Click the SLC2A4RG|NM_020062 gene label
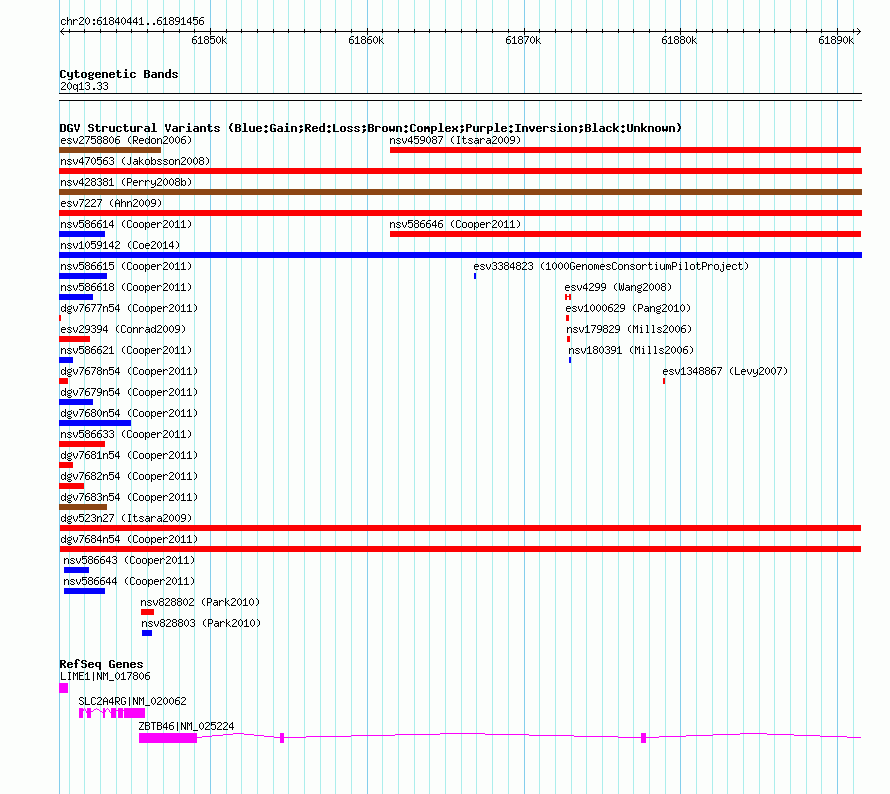This screenshot has width=890, height=794. coord(132,701)
